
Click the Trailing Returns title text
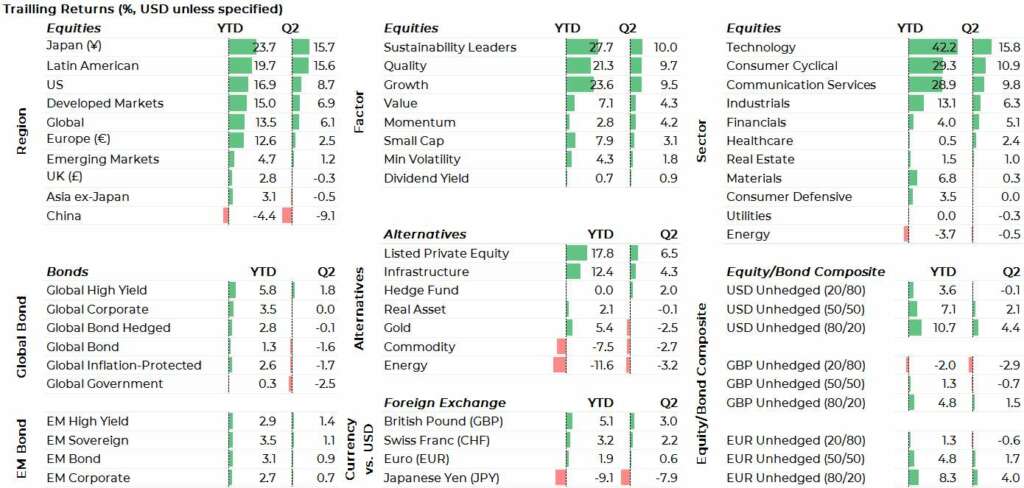(142, 8)
